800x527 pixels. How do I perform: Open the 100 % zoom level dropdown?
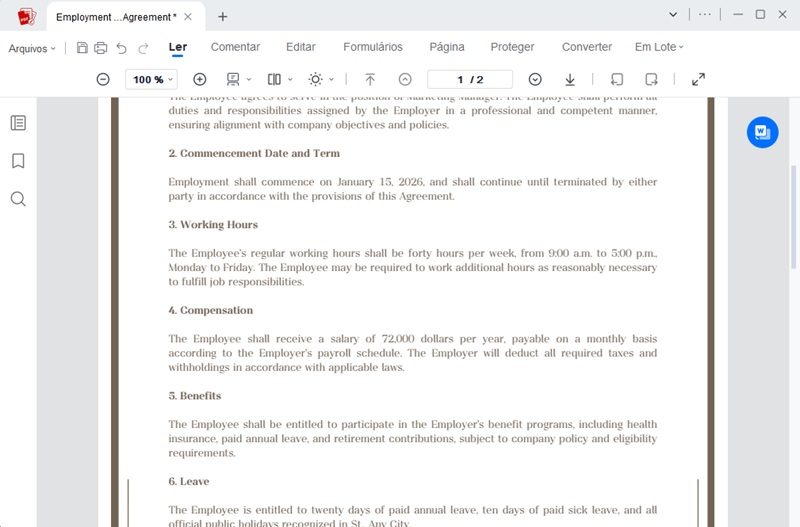pyautogui.click(x=152, y=79)
